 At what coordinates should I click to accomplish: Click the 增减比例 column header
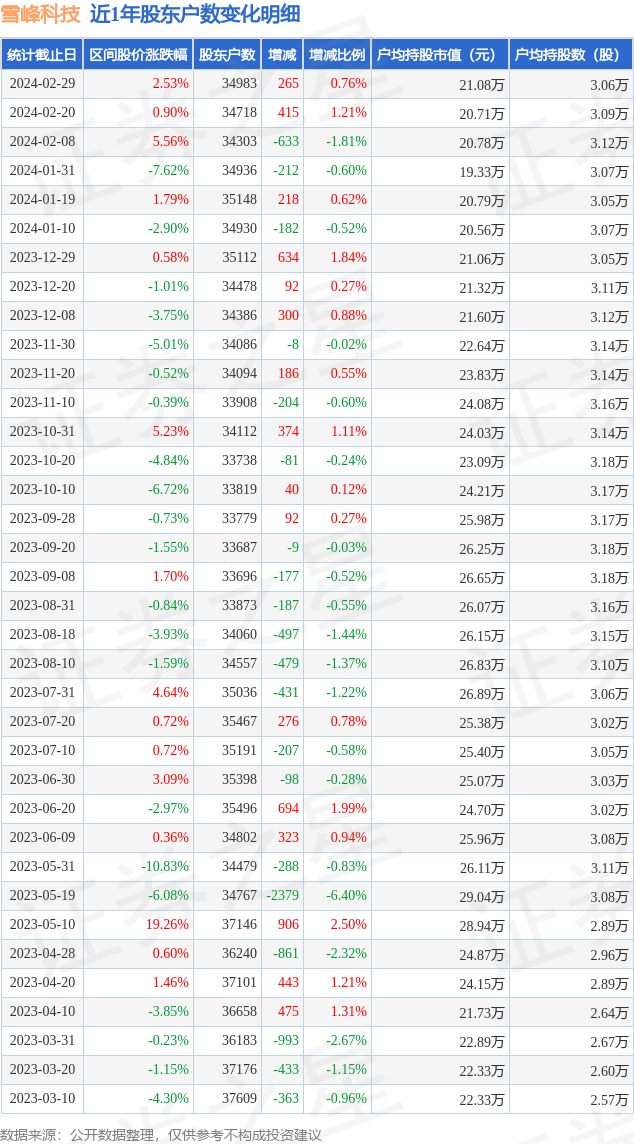pyautogui.click(x=337, y=55)
